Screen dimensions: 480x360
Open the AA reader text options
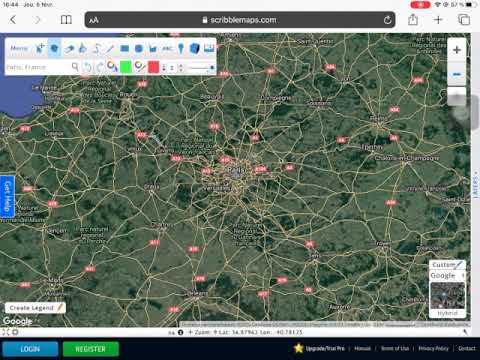click(94, 20)
